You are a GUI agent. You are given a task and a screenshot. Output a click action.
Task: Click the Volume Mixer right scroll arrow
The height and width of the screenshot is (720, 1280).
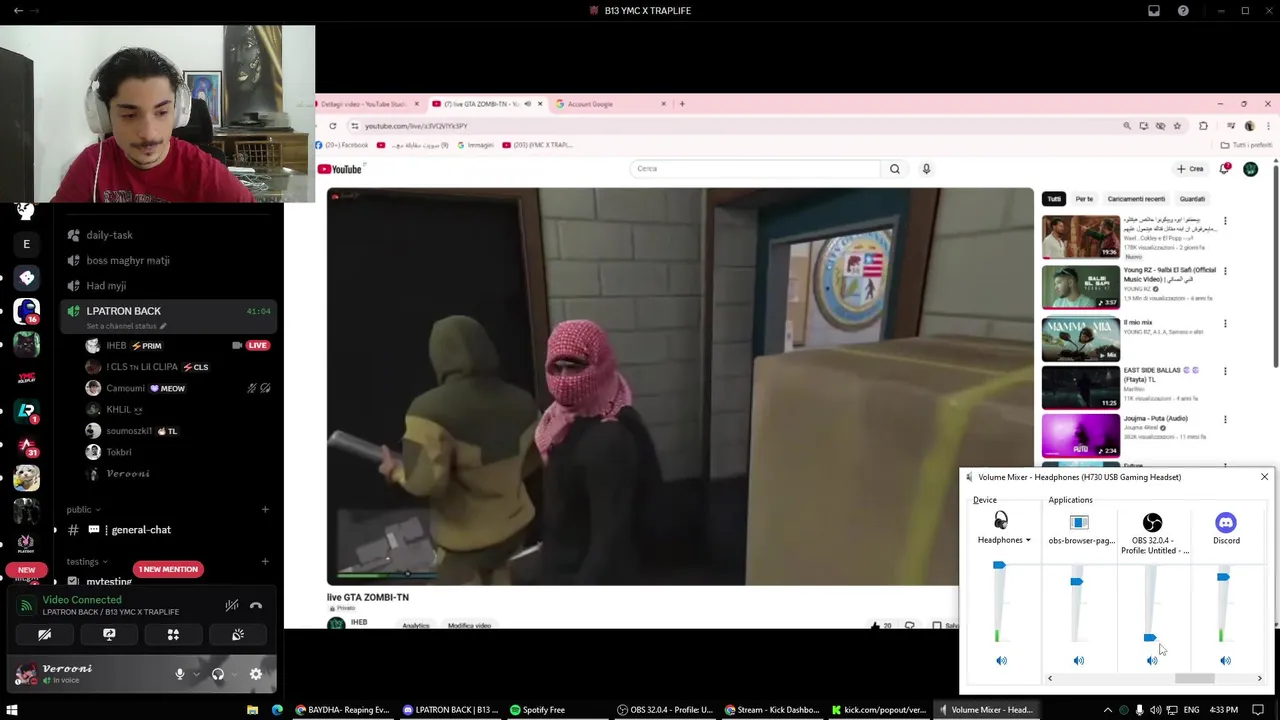point(1259,679)
